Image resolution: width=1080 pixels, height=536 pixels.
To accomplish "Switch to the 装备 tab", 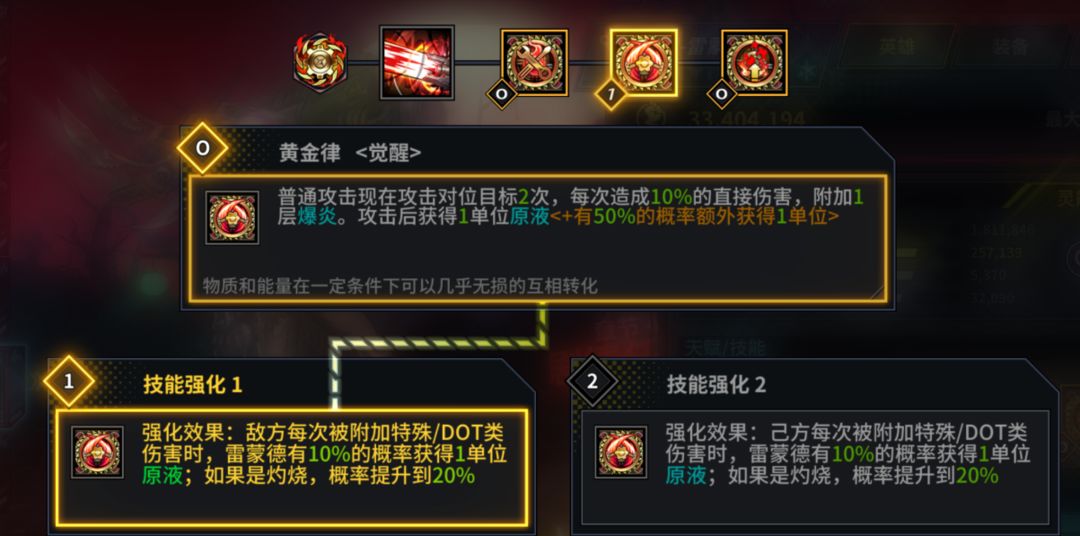I will pos(1009,46).
